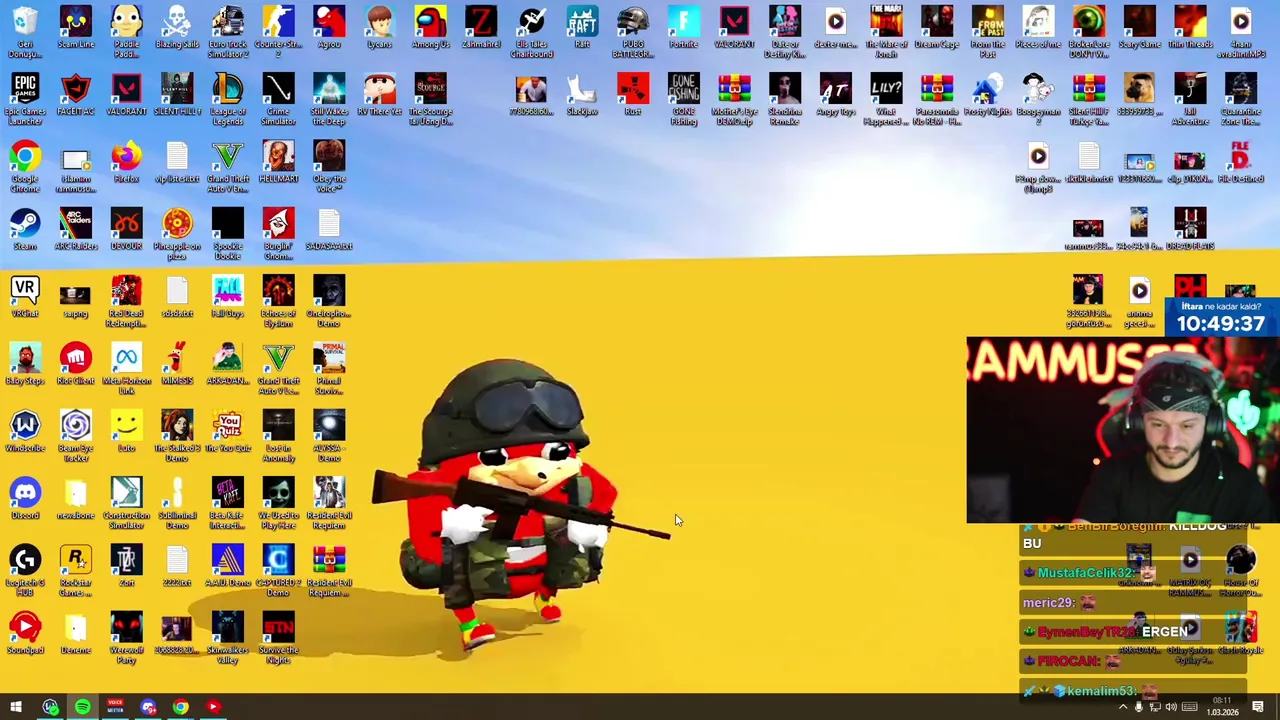Open the Rockstar Games launcher shortcut
The image size is (1280, 720).
coord(76,568)
